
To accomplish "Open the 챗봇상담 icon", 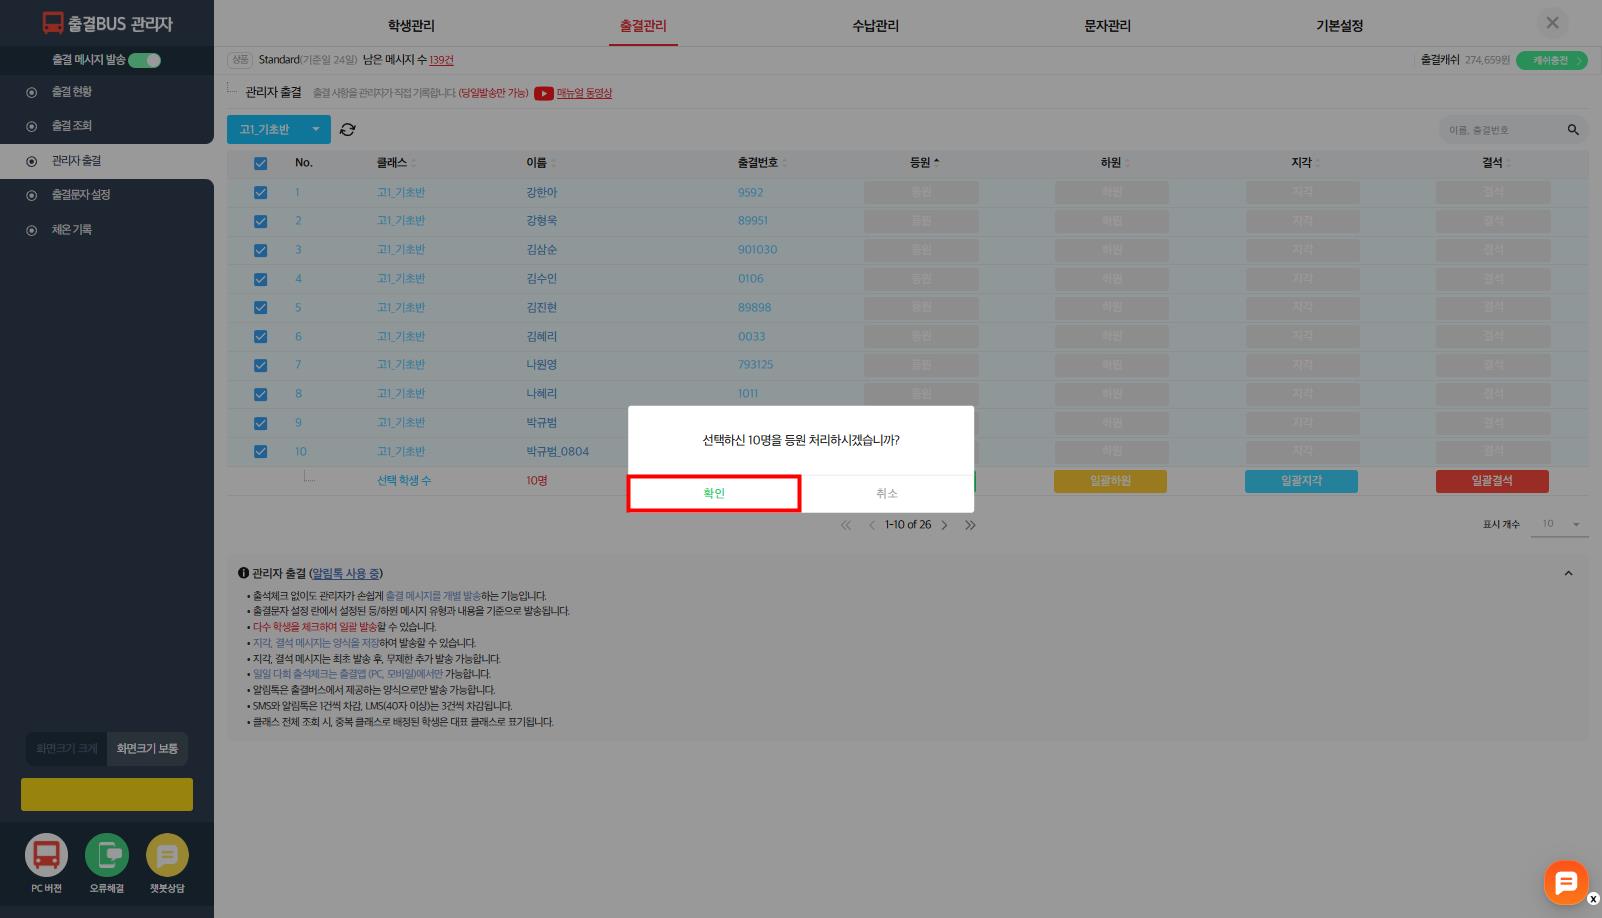I will click(x=167, y=856).
